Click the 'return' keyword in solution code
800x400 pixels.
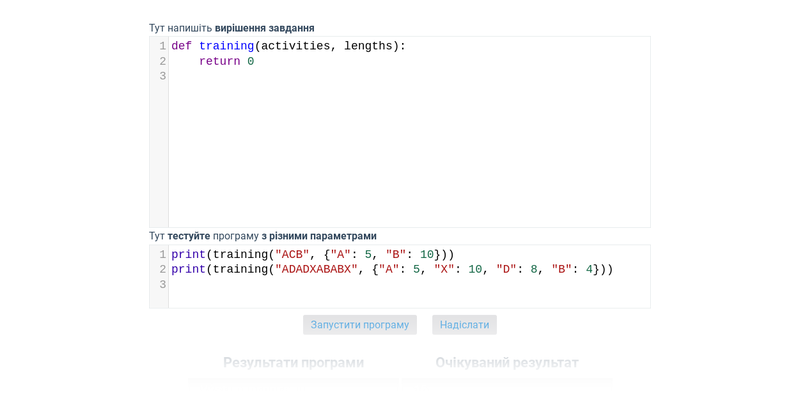click(x=219, y=62)
